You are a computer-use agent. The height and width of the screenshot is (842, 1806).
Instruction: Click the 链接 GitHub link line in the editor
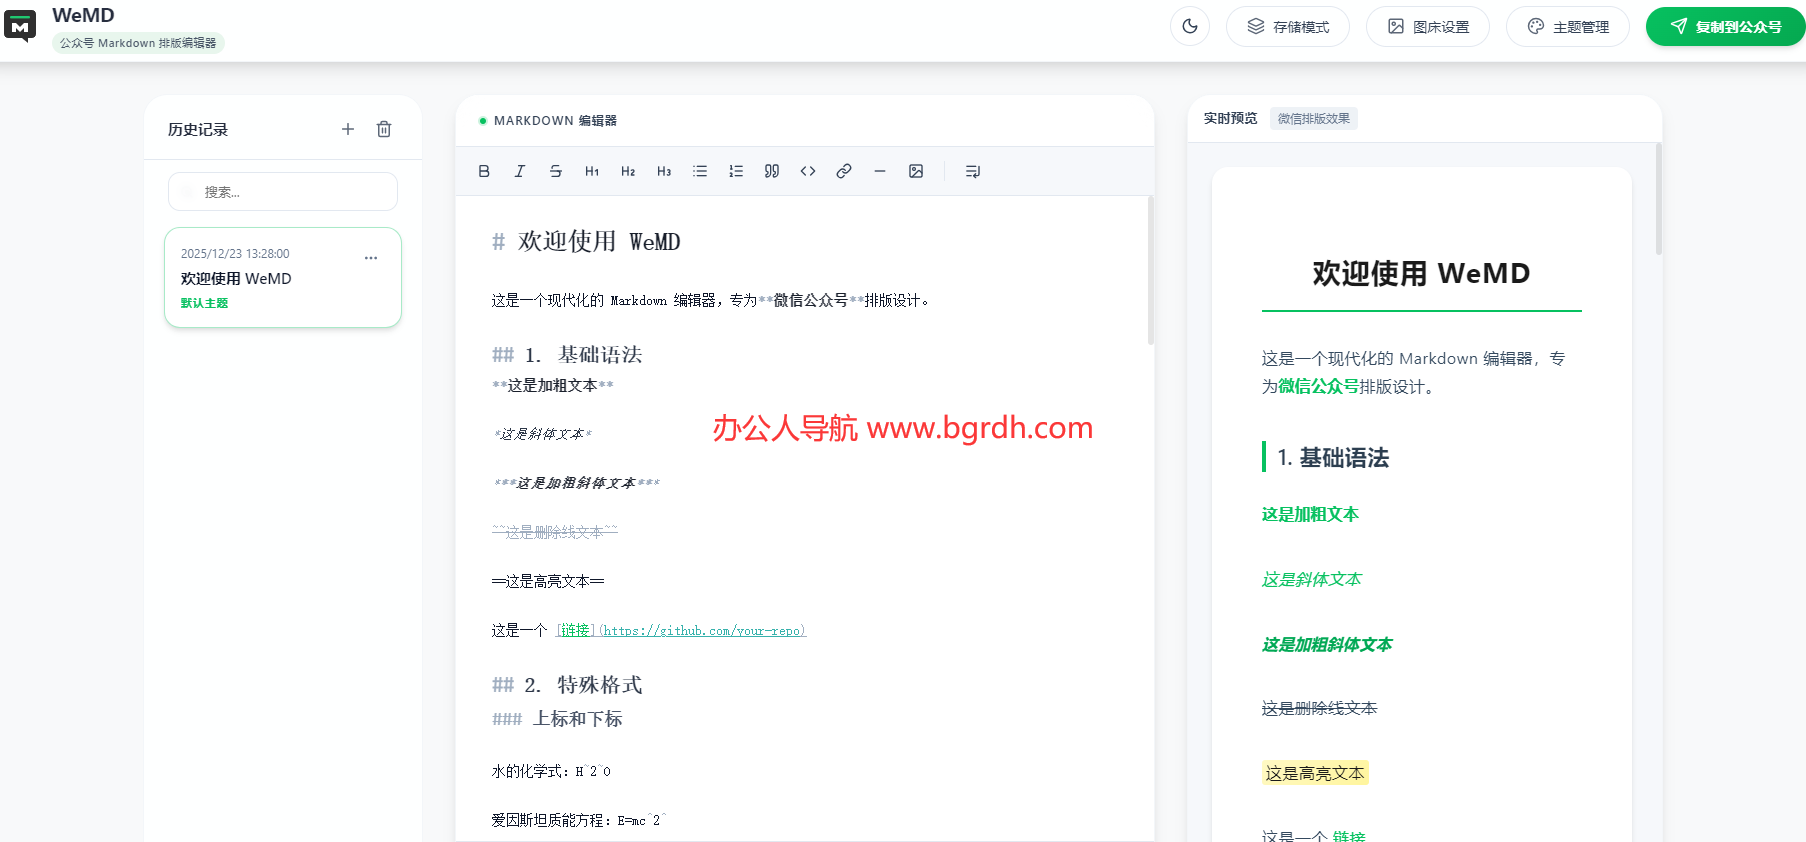(648, 630)
